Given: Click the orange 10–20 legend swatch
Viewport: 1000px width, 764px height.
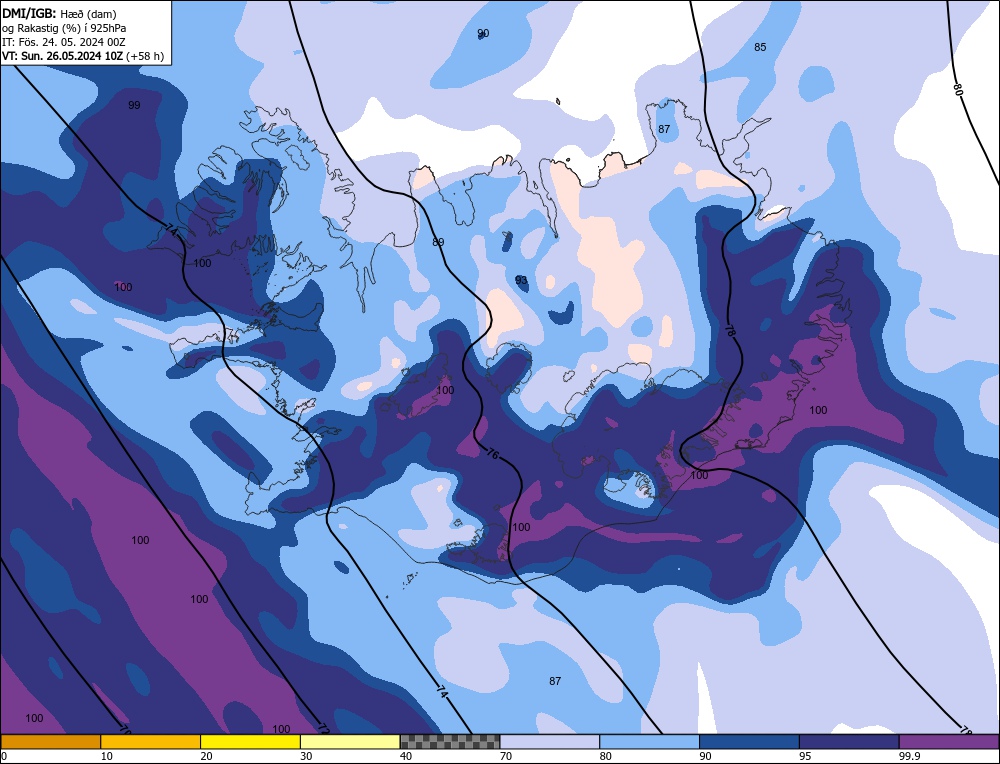Looking at the screenshot, I should pyautogui.click(x=151, y=741).
